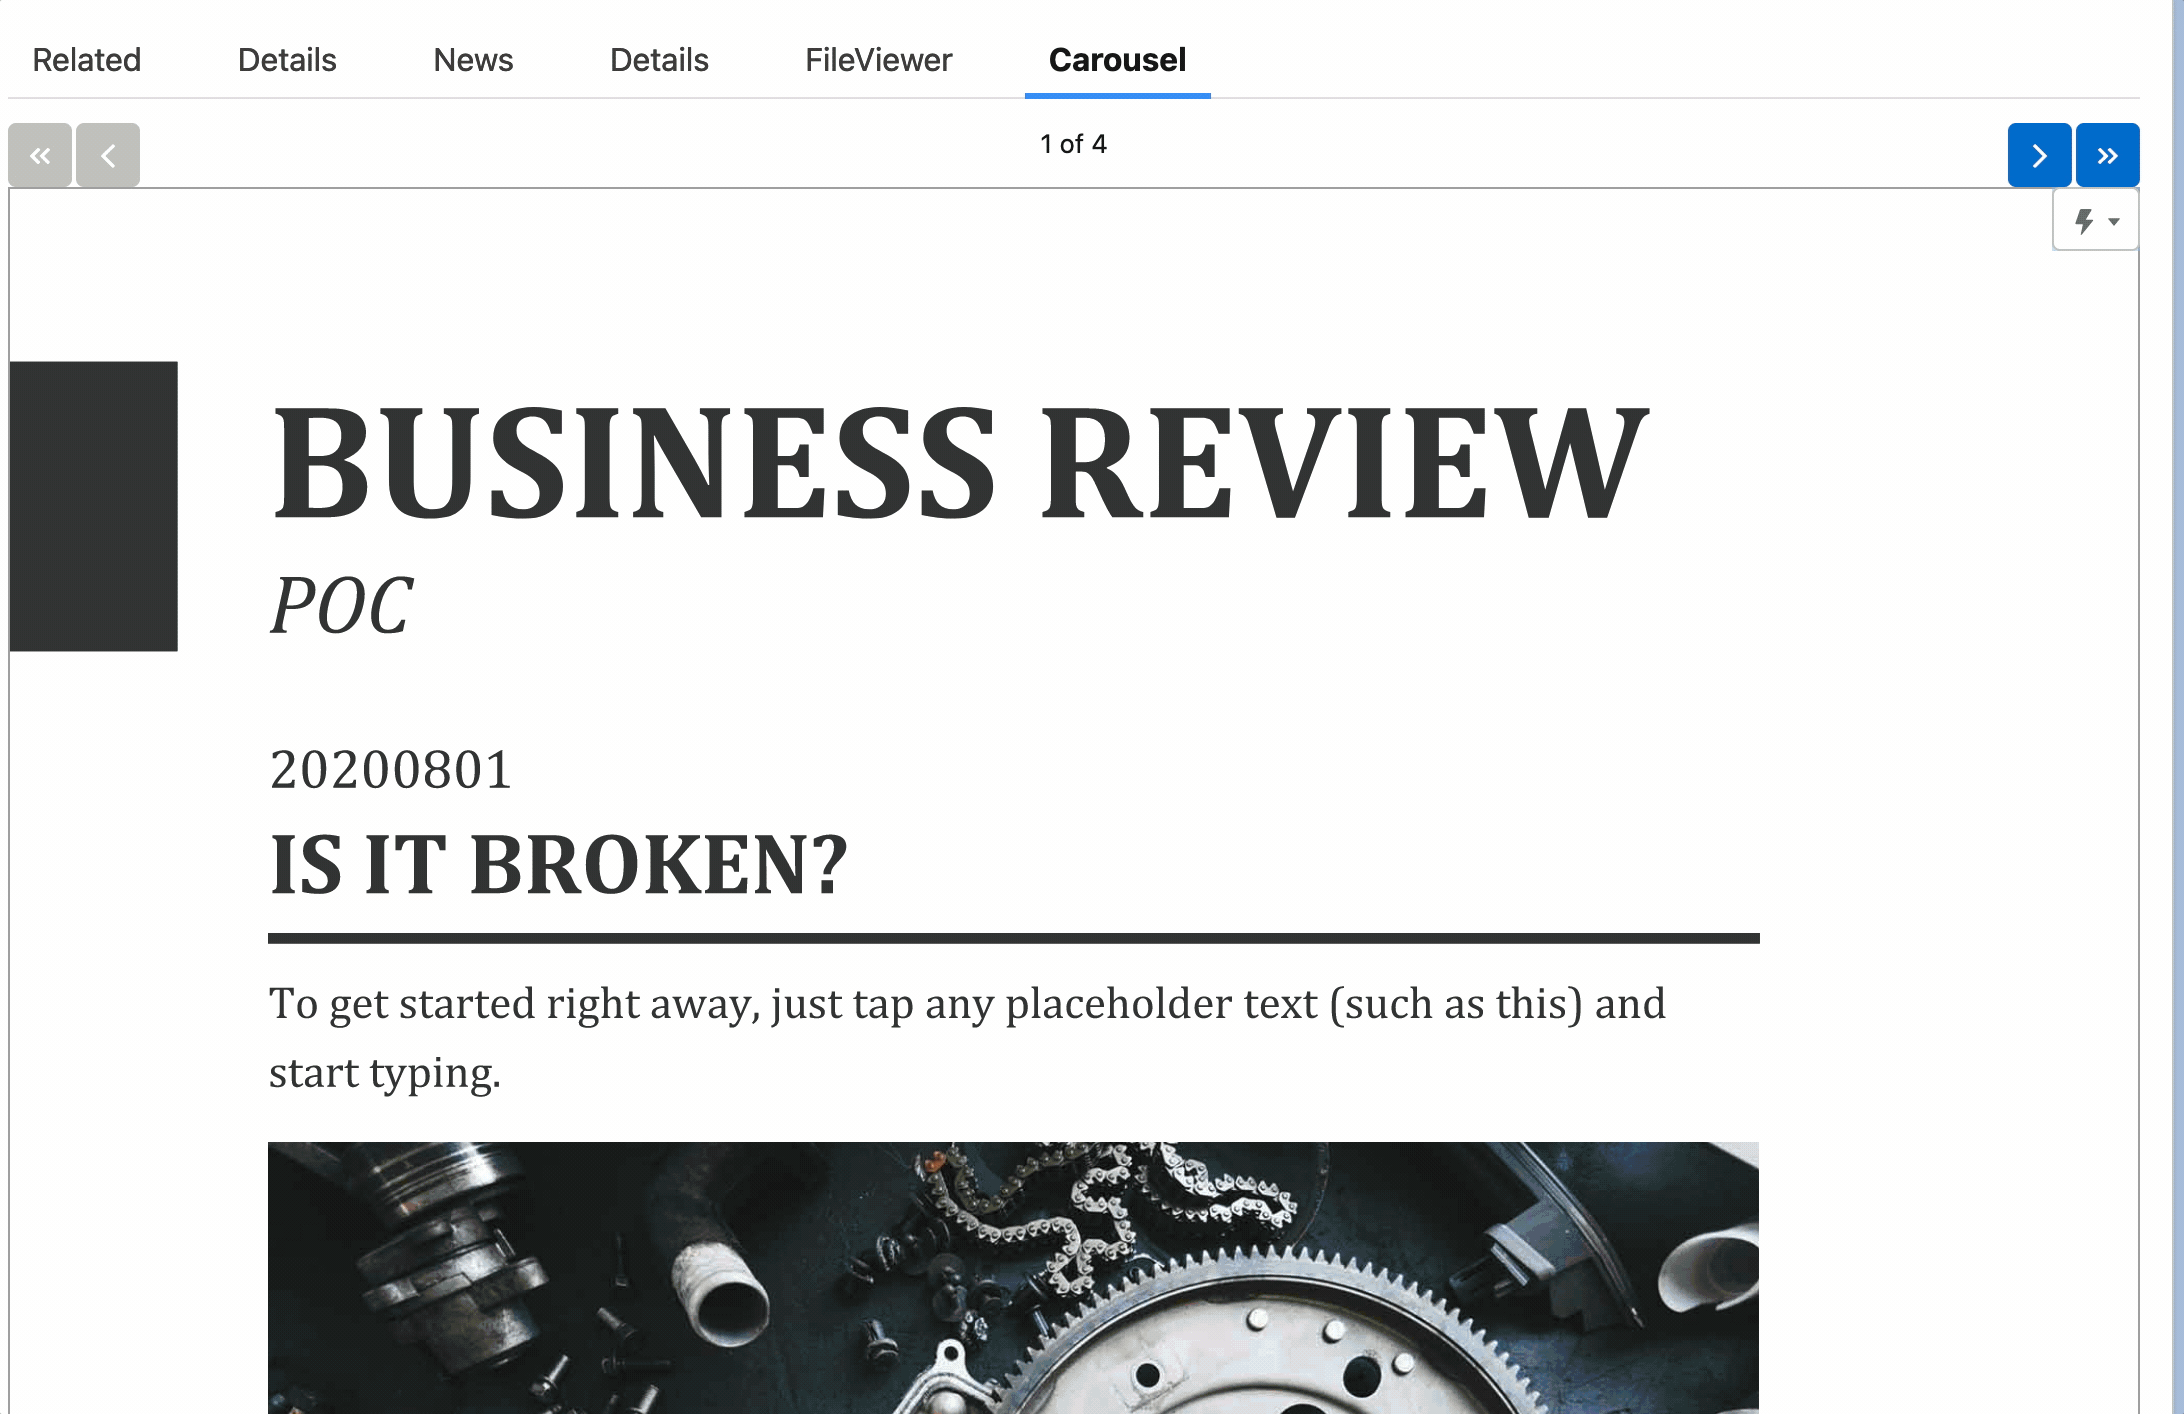Switch to the FileViewer tab
This screenshot has width=2184, height=1414.
click(879, 61)
